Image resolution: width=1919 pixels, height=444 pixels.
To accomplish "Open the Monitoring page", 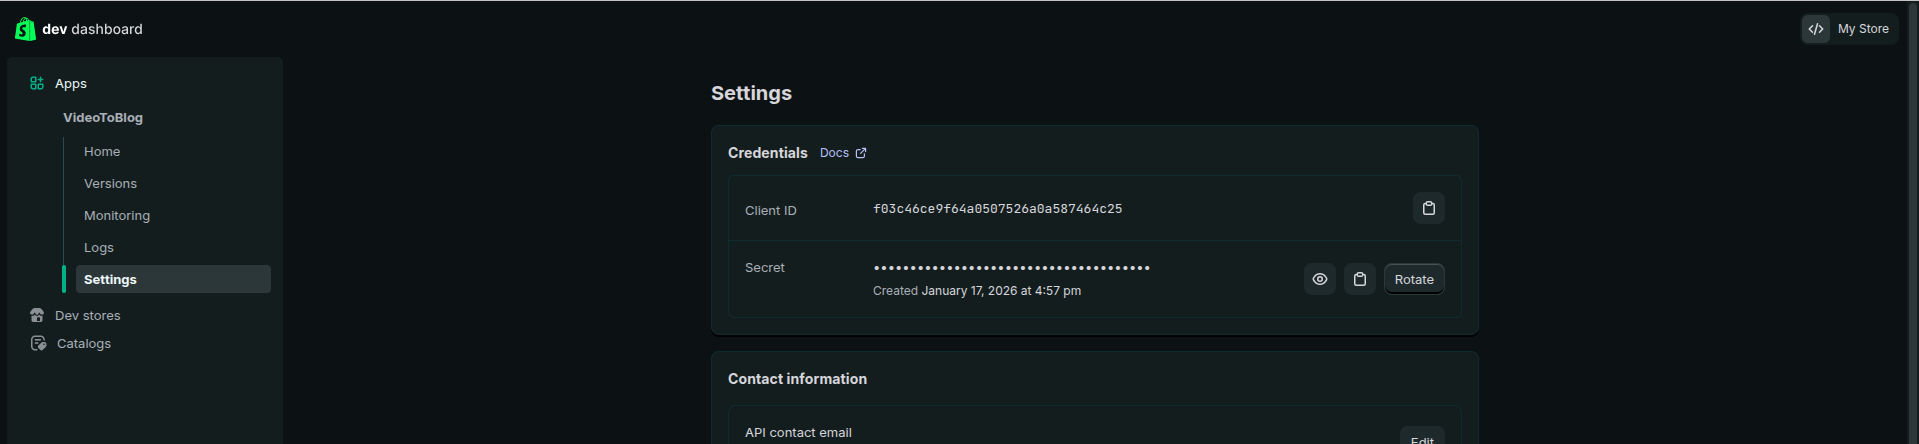I will (117, 215).
